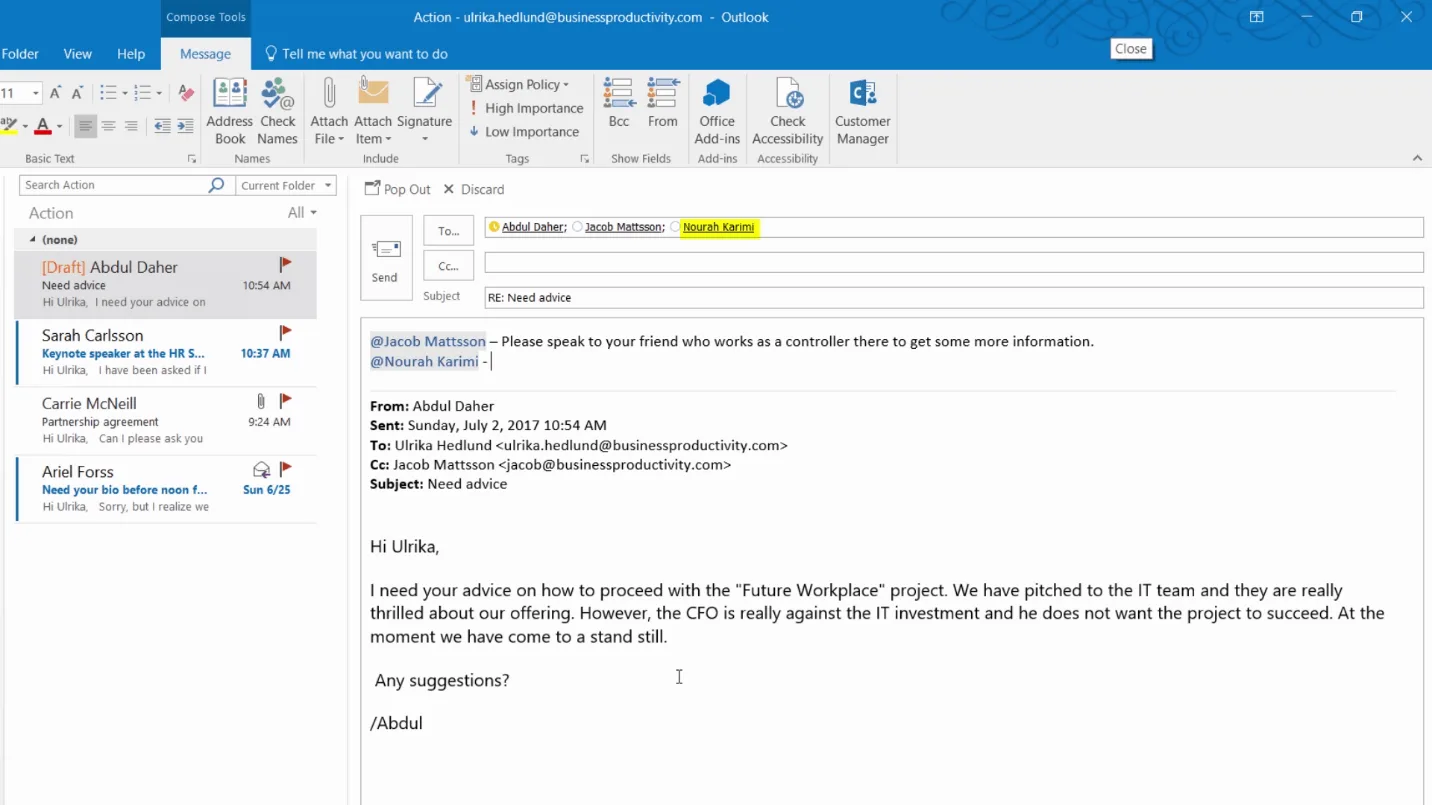
Task: Open the Address Book
Action: click(x=229, y=111)
